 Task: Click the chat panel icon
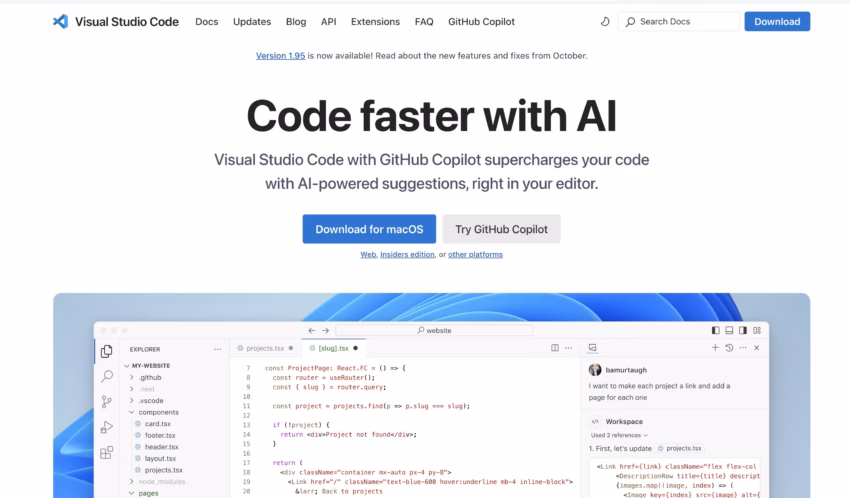point(593,348)
